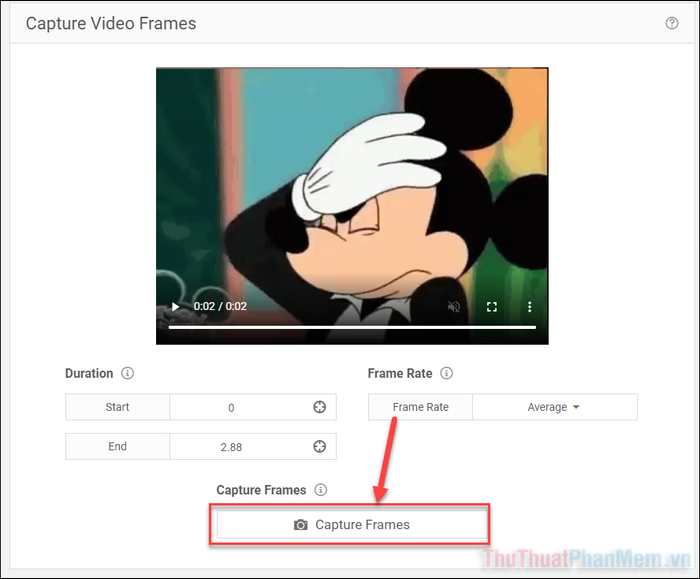Enter fullscreen mode on the video

pos(492,307)
